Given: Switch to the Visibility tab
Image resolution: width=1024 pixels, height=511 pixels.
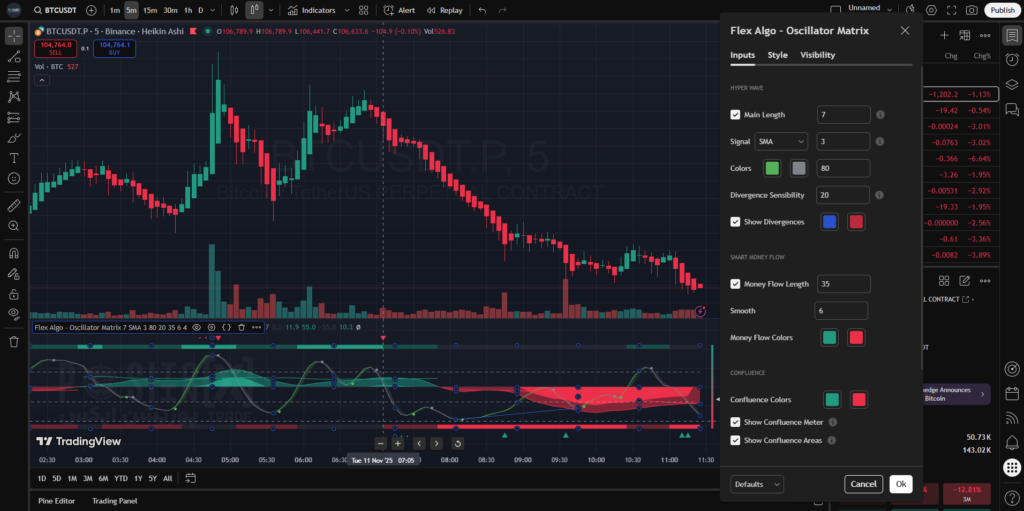Looking at the screenshot, I should (818, 55).
